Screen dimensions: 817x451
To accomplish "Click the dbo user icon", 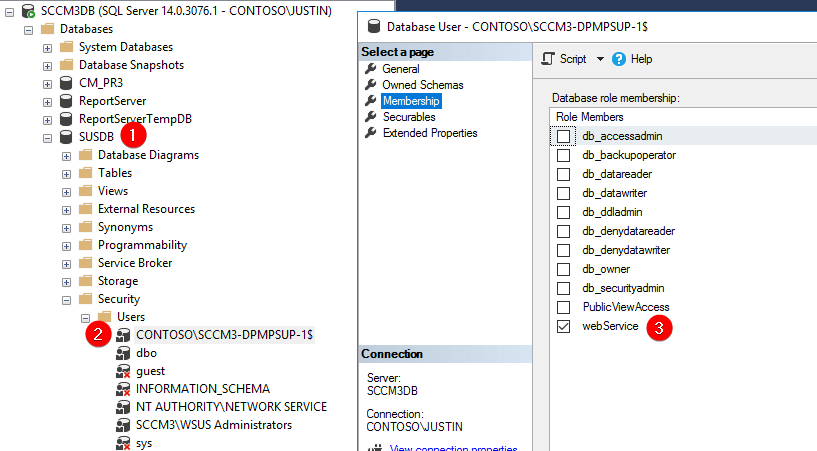I will [x=123, y=353].
